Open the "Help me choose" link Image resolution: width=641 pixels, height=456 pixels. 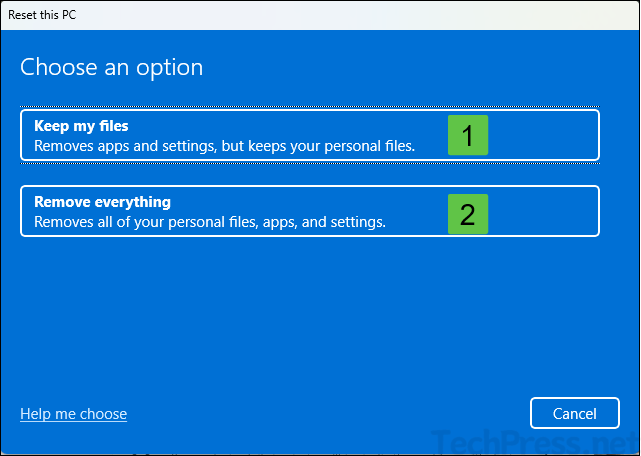73,414
